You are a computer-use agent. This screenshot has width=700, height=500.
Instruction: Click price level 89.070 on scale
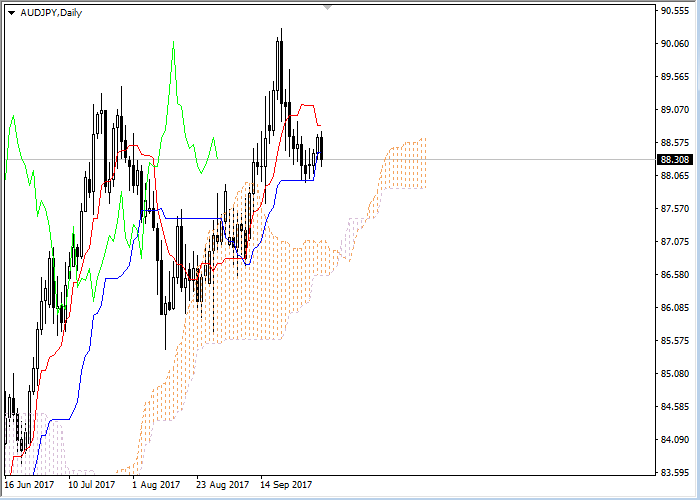point(675,110)
